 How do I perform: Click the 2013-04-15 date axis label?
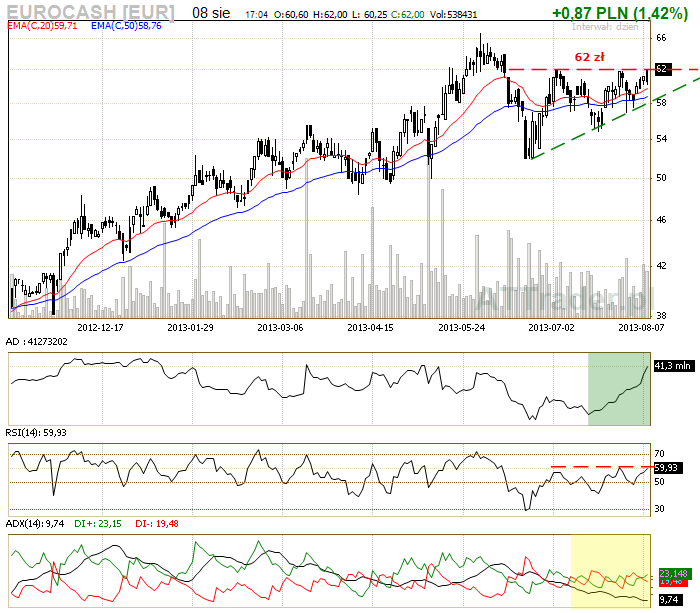coord(371,328)
